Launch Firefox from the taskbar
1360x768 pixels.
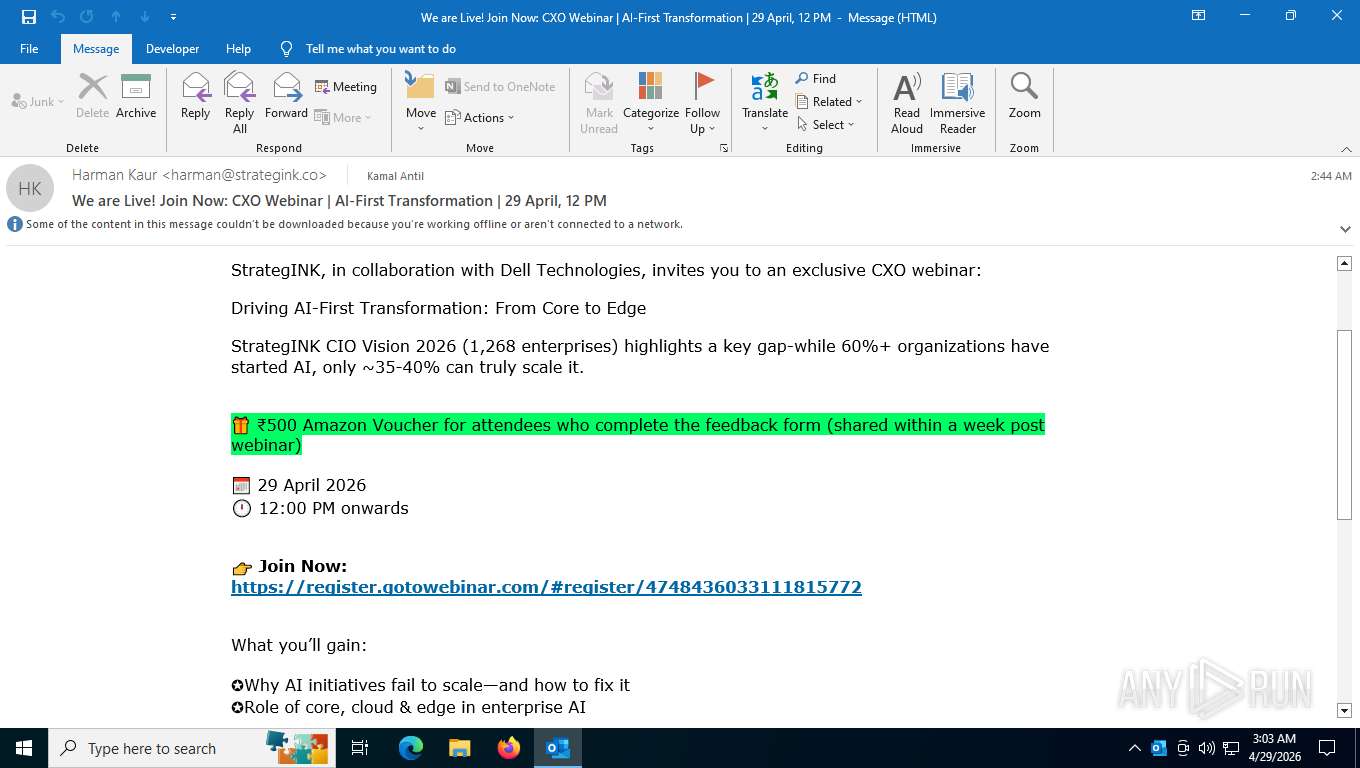[x=508, y=748]
